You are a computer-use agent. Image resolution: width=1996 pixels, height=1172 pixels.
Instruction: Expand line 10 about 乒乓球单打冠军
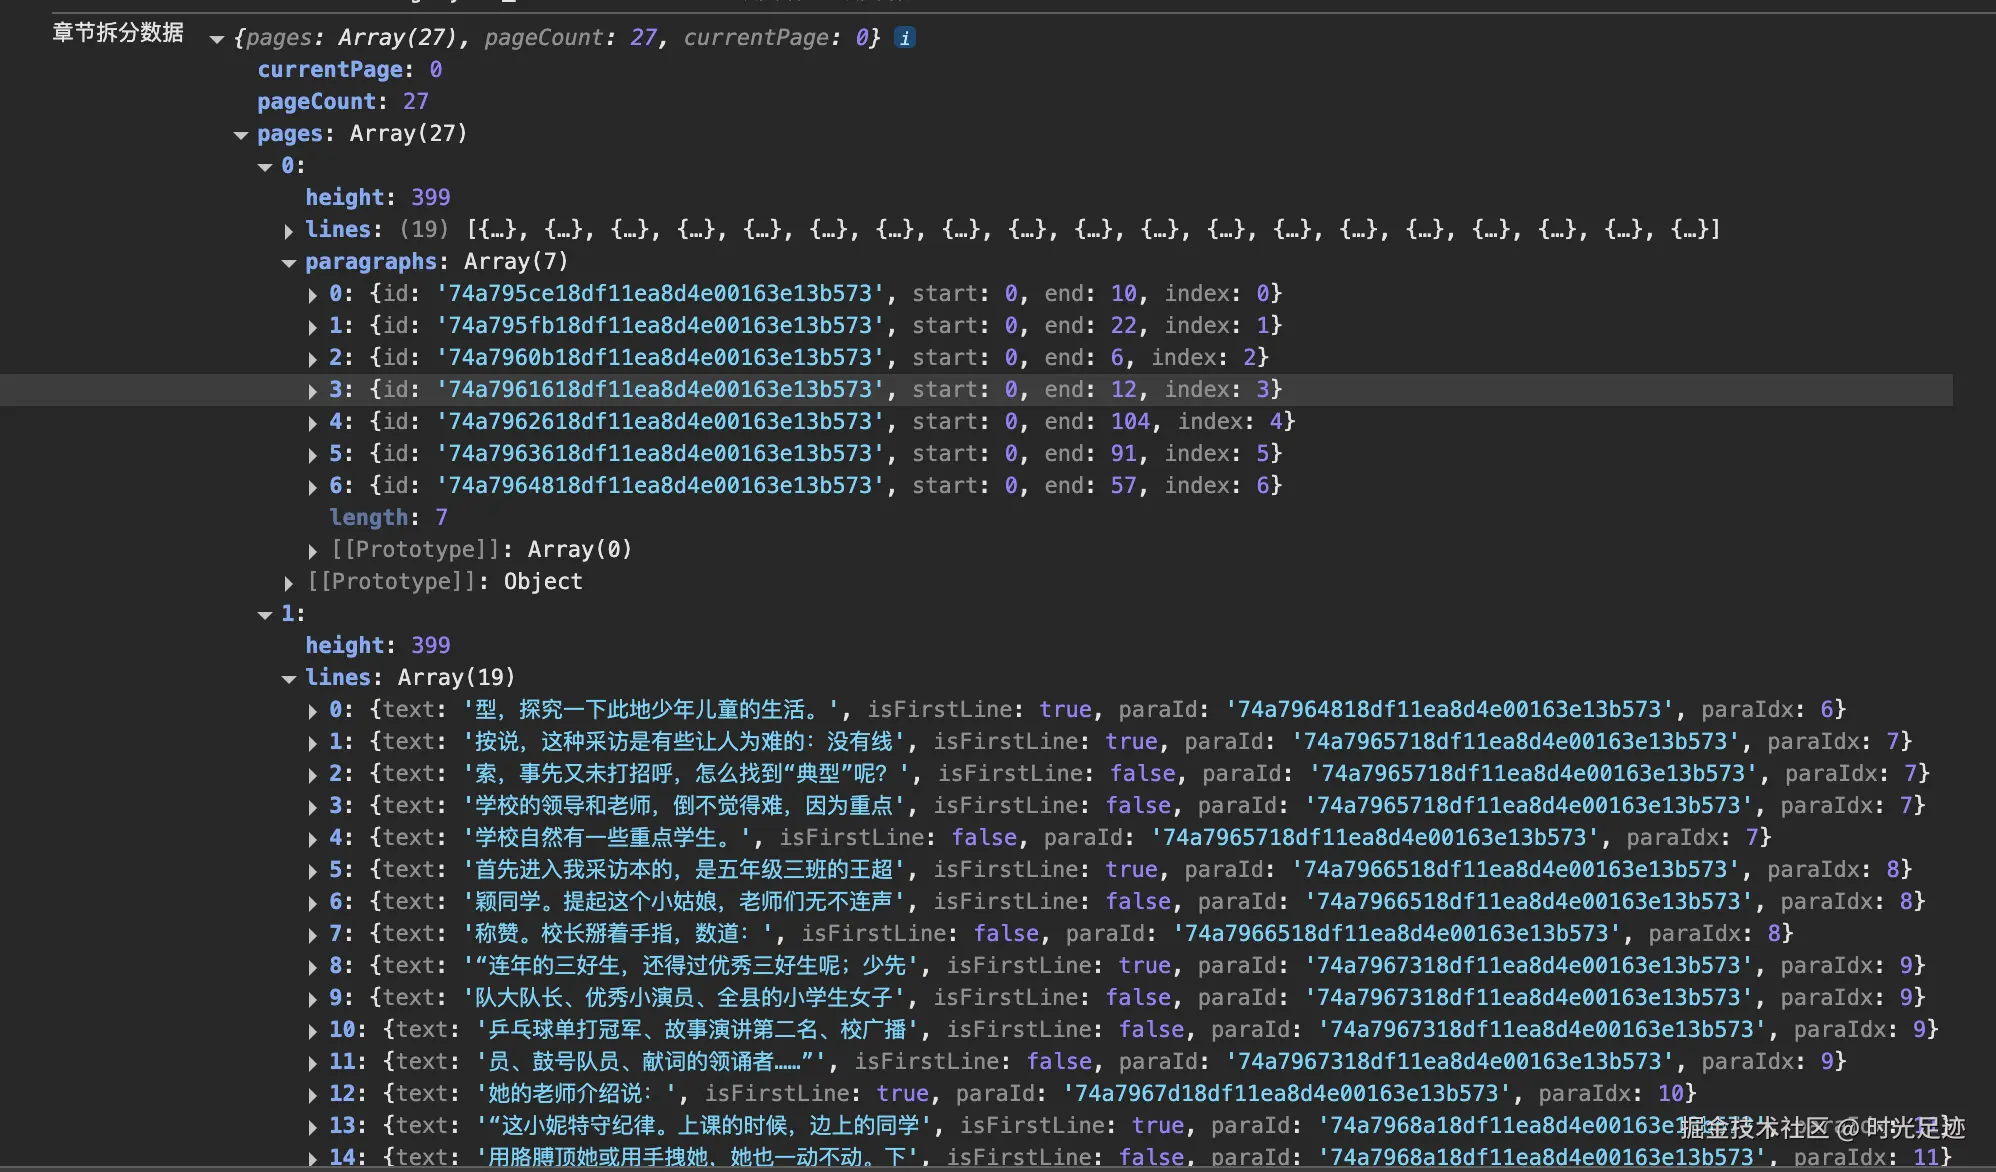point(313,1031)
